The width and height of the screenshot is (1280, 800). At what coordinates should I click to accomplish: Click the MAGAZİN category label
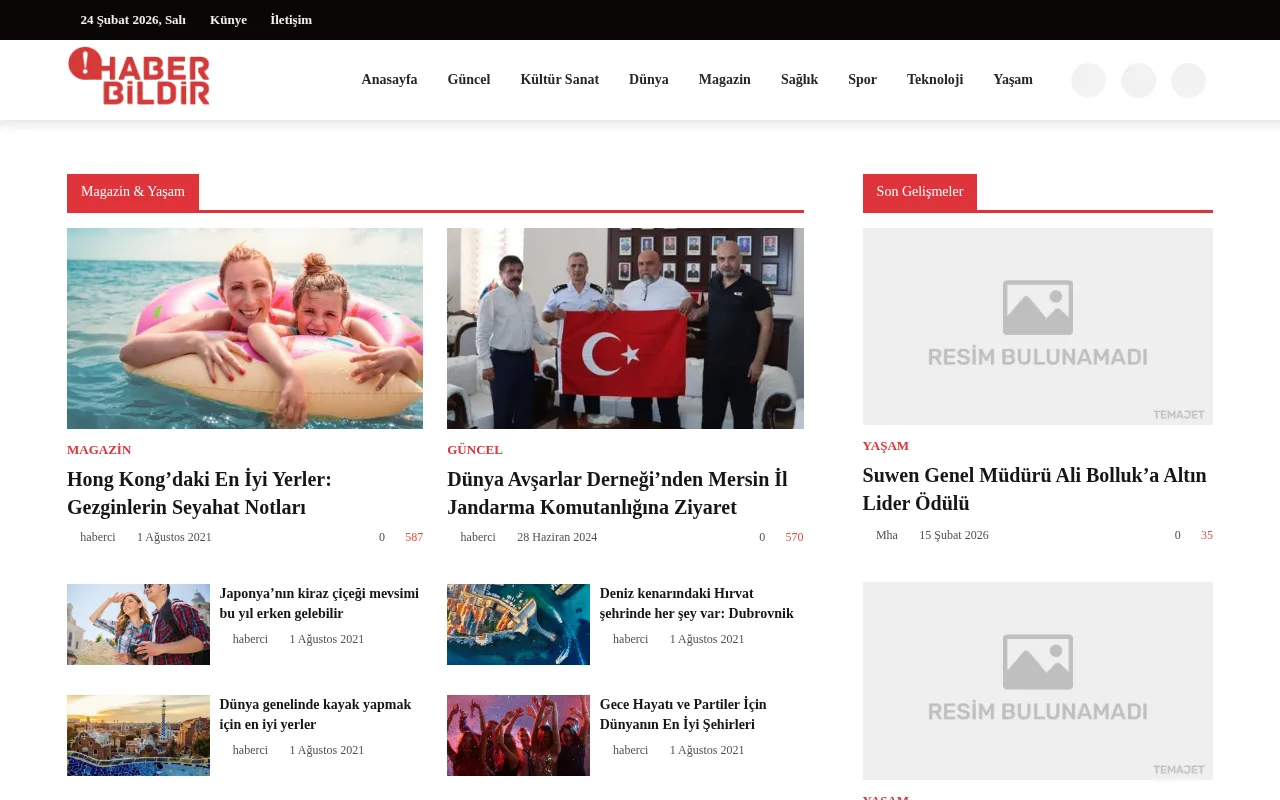(99, 450)
